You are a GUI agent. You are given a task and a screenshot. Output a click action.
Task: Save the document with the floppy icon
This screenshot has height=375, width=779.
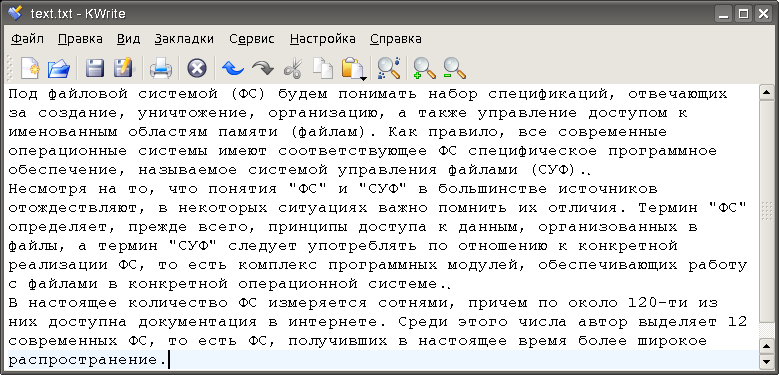[x=94, y=68]
